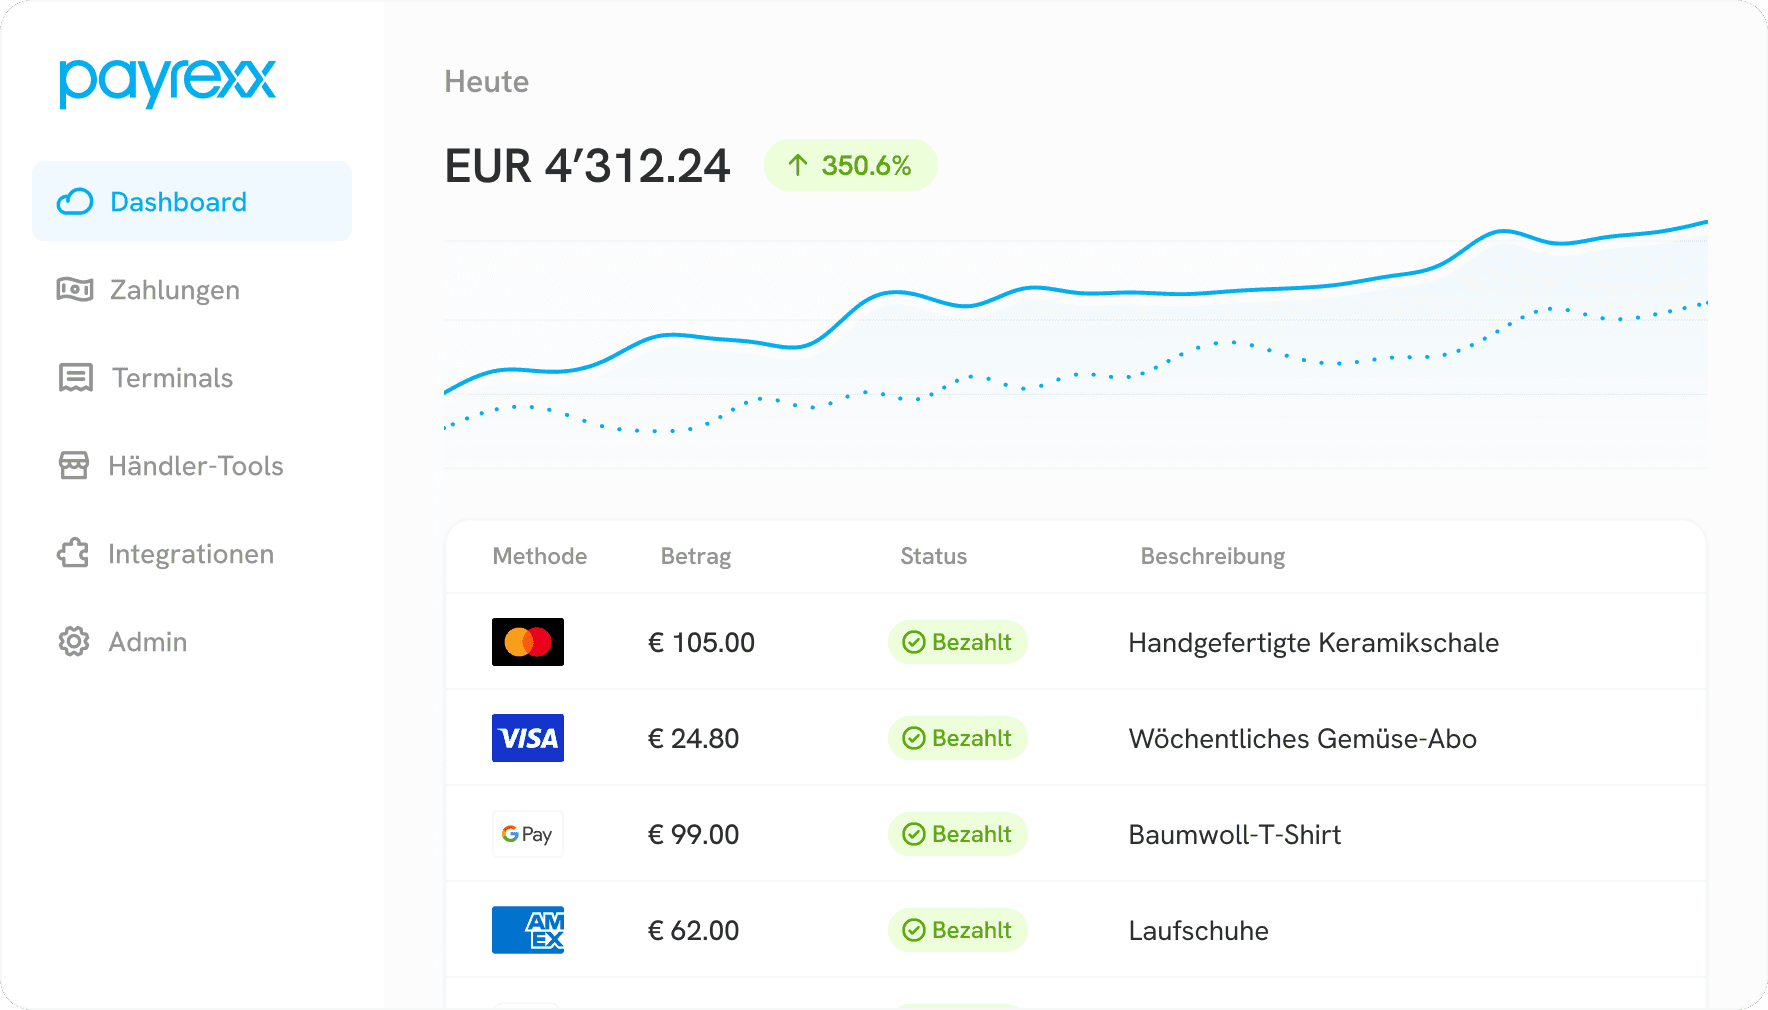The width and height of the screenshot is (1768, 1010).
Task: Click the dotted comparison line in chart
Action: click(x=1075, y=377)
